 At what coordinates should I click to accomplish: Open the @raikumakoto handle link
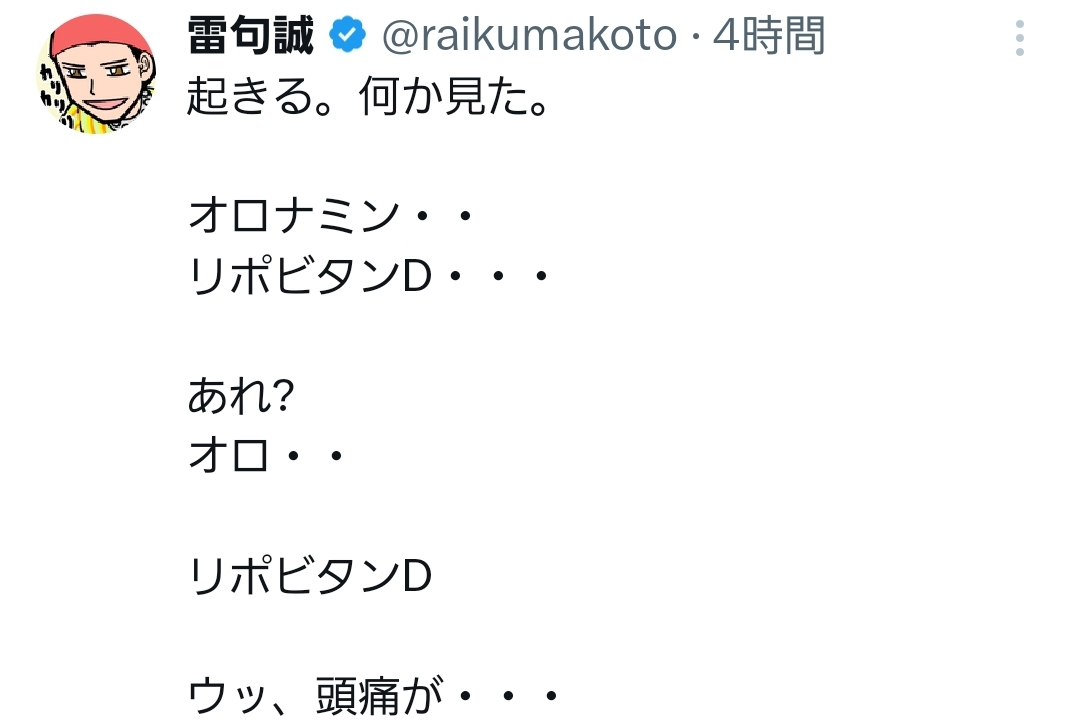529,38
